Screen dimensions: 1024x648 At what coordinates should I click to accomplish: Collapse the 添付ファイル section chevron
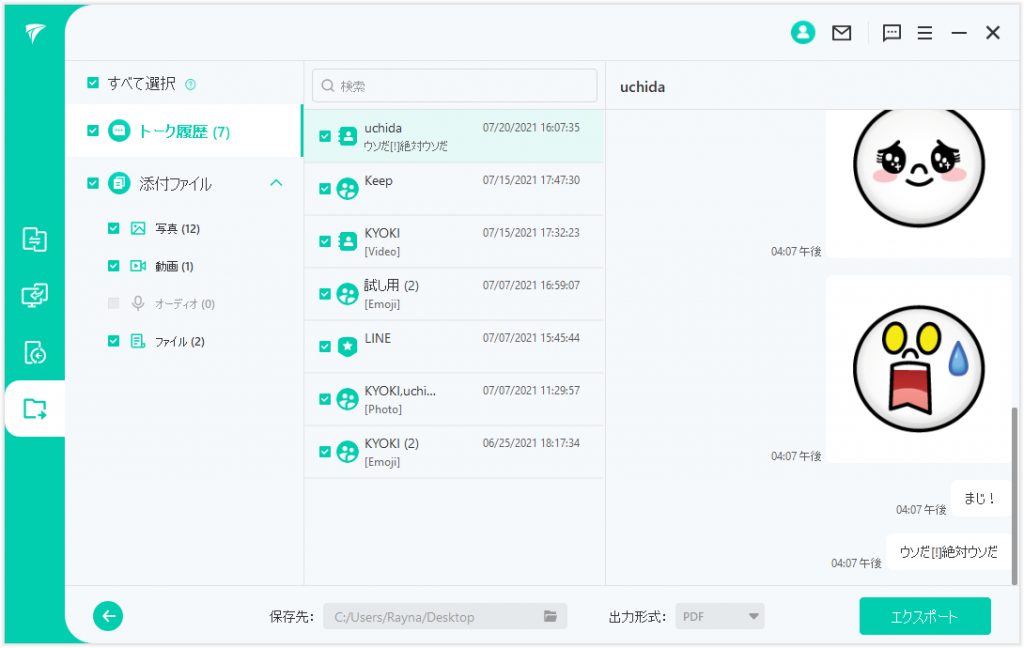pyautogui.click(x=277, y=183)
